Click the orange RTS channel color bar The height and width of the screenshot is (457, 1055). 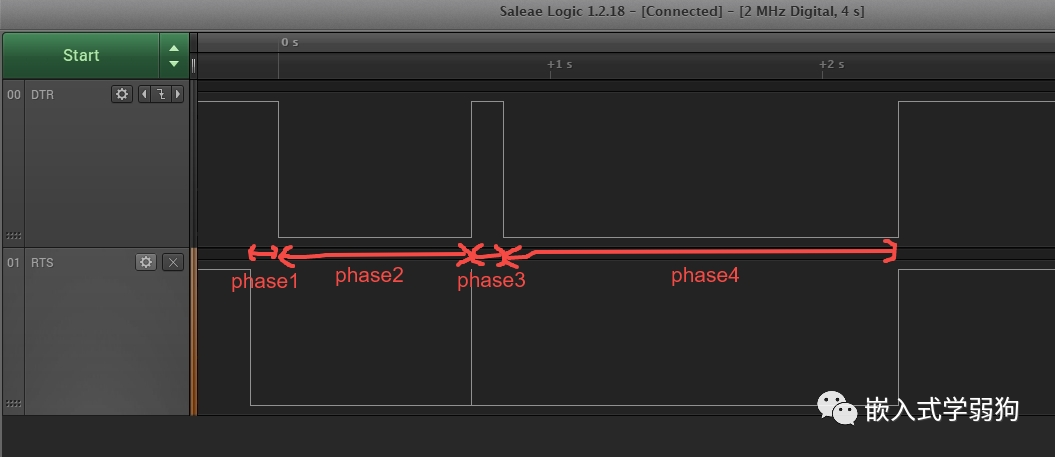[x=194, y=331]
